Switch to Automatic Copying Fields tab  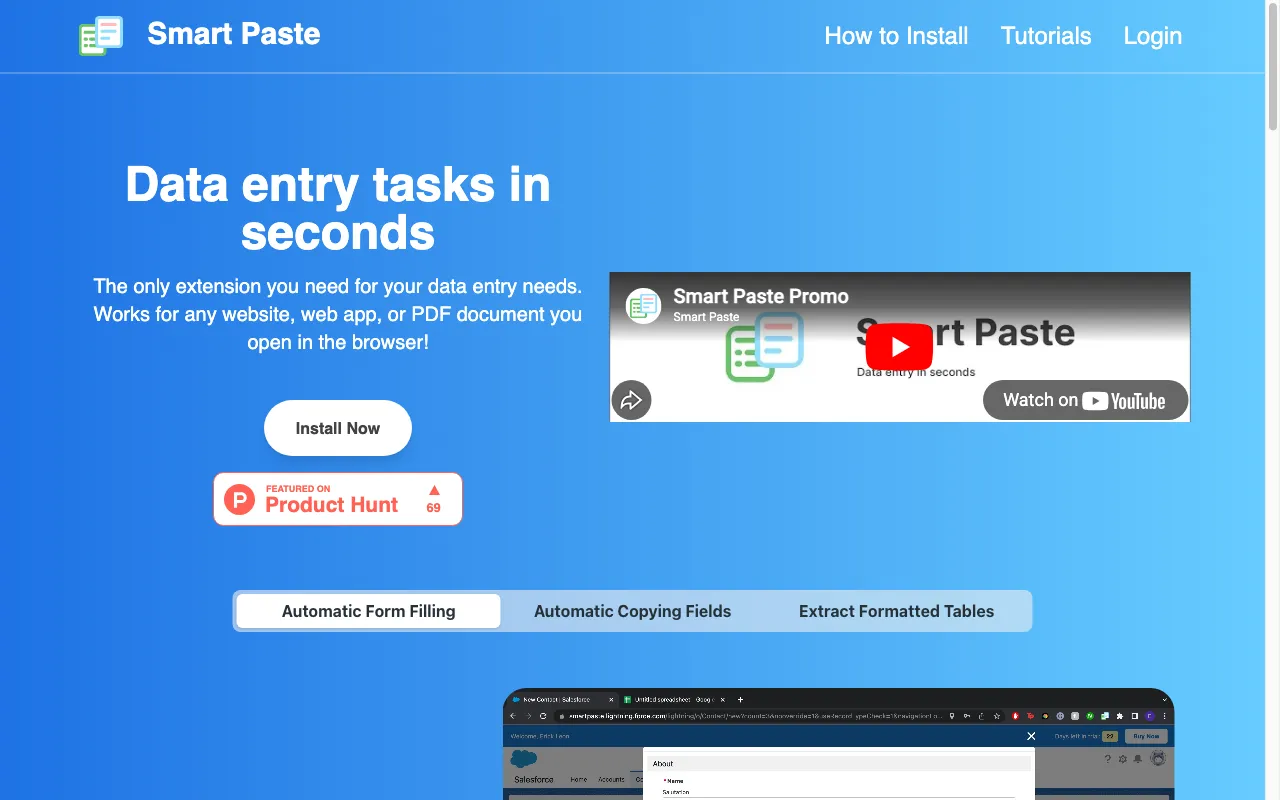click(x=633, y=611)
